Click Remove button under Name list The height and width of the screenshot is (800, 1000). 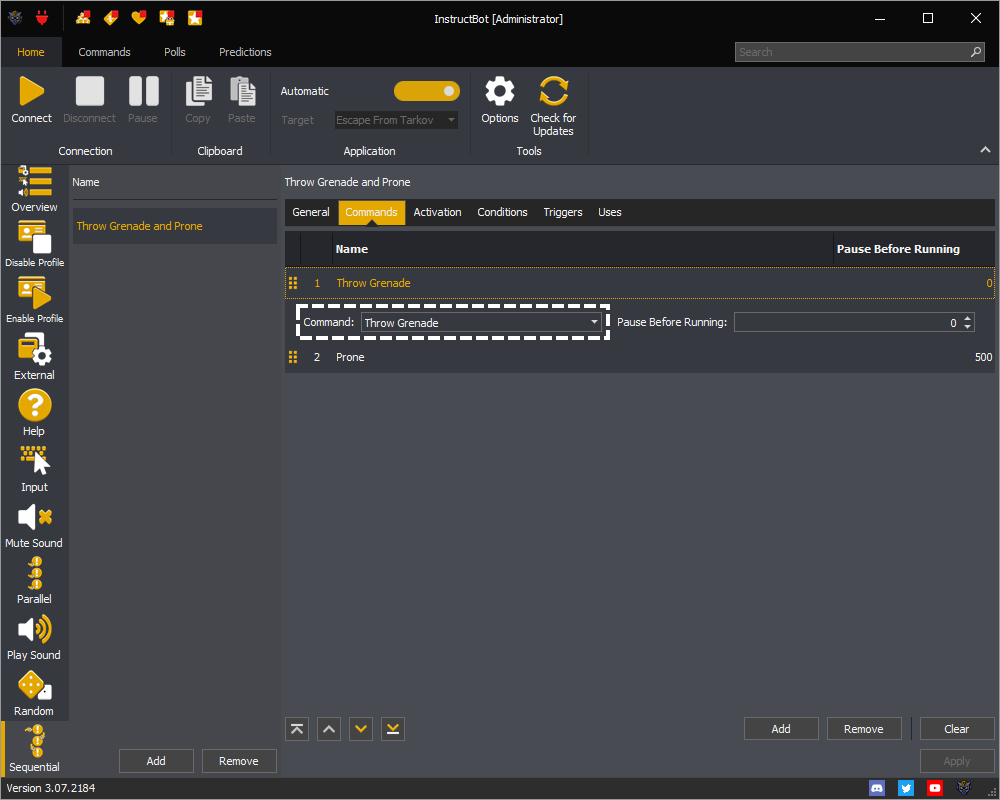[x=239, y=760]
